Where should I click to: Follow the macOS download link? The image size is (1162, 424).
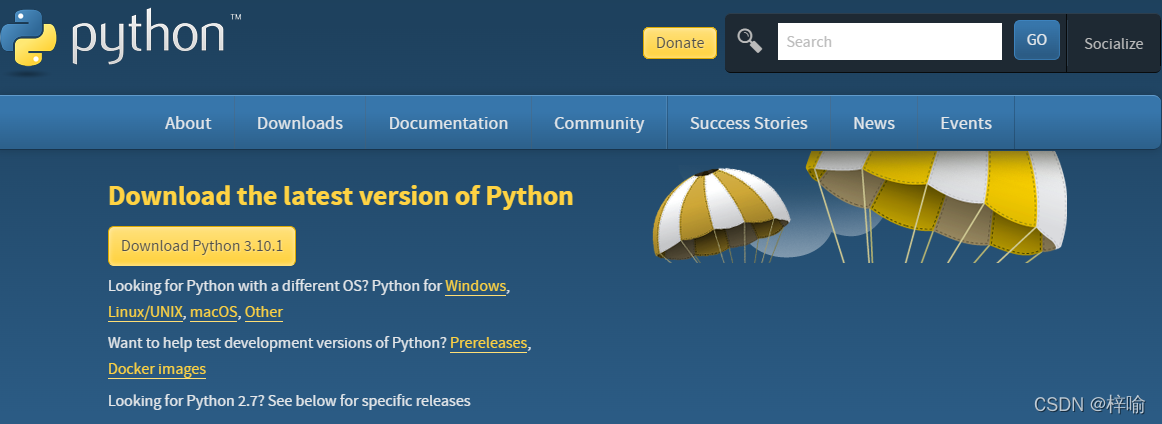click(213, 312)
